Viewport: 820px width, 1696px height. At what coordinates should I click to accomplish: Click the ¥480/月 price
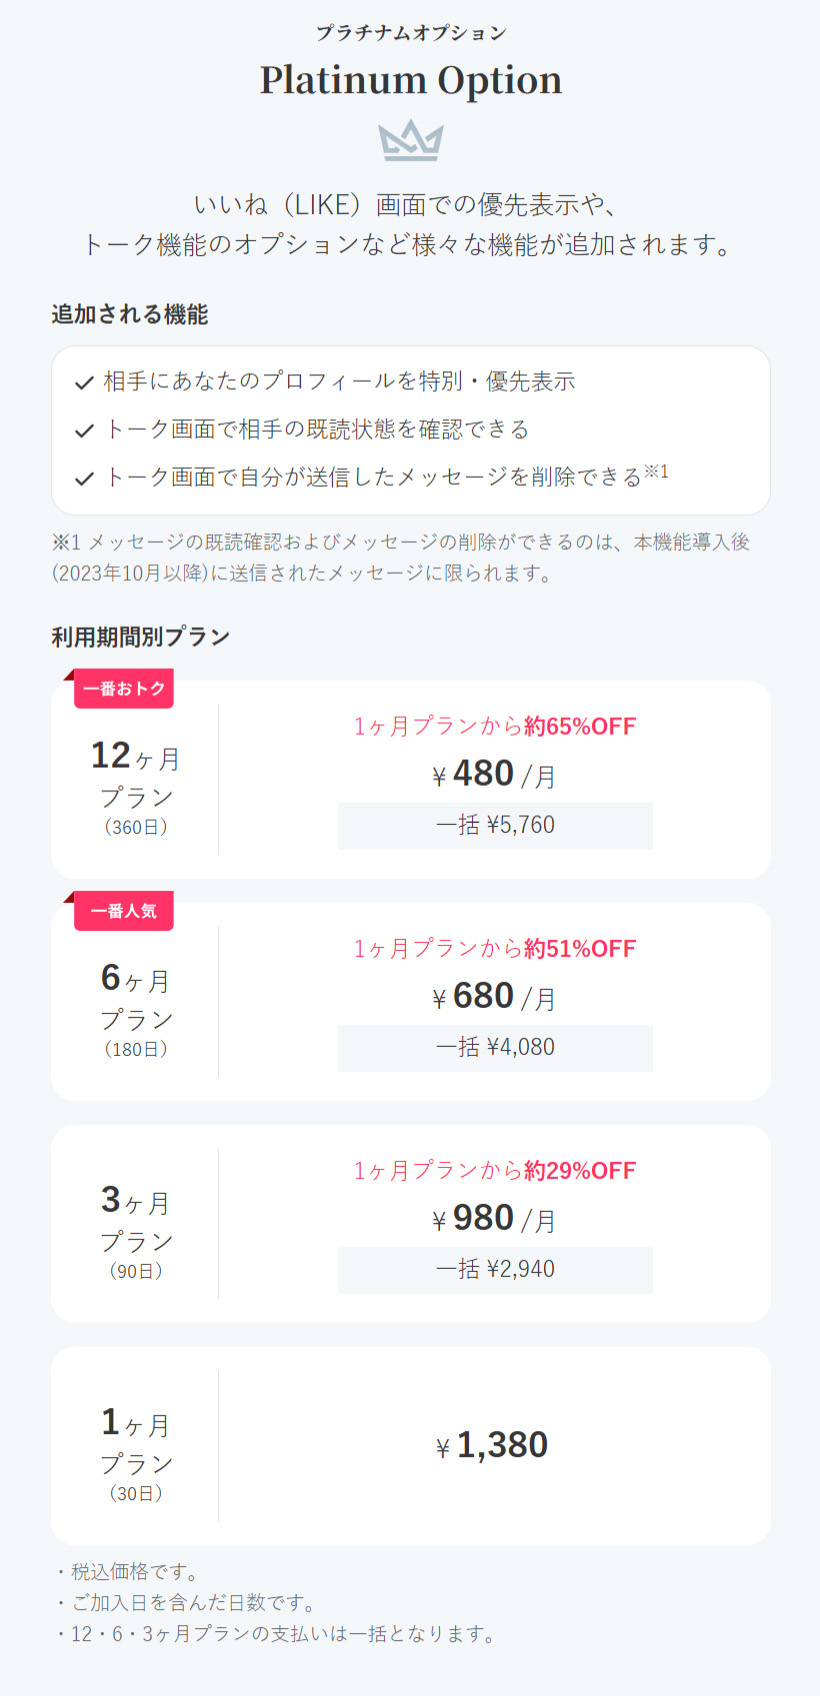pyautogui.click(x=495, y=775)
